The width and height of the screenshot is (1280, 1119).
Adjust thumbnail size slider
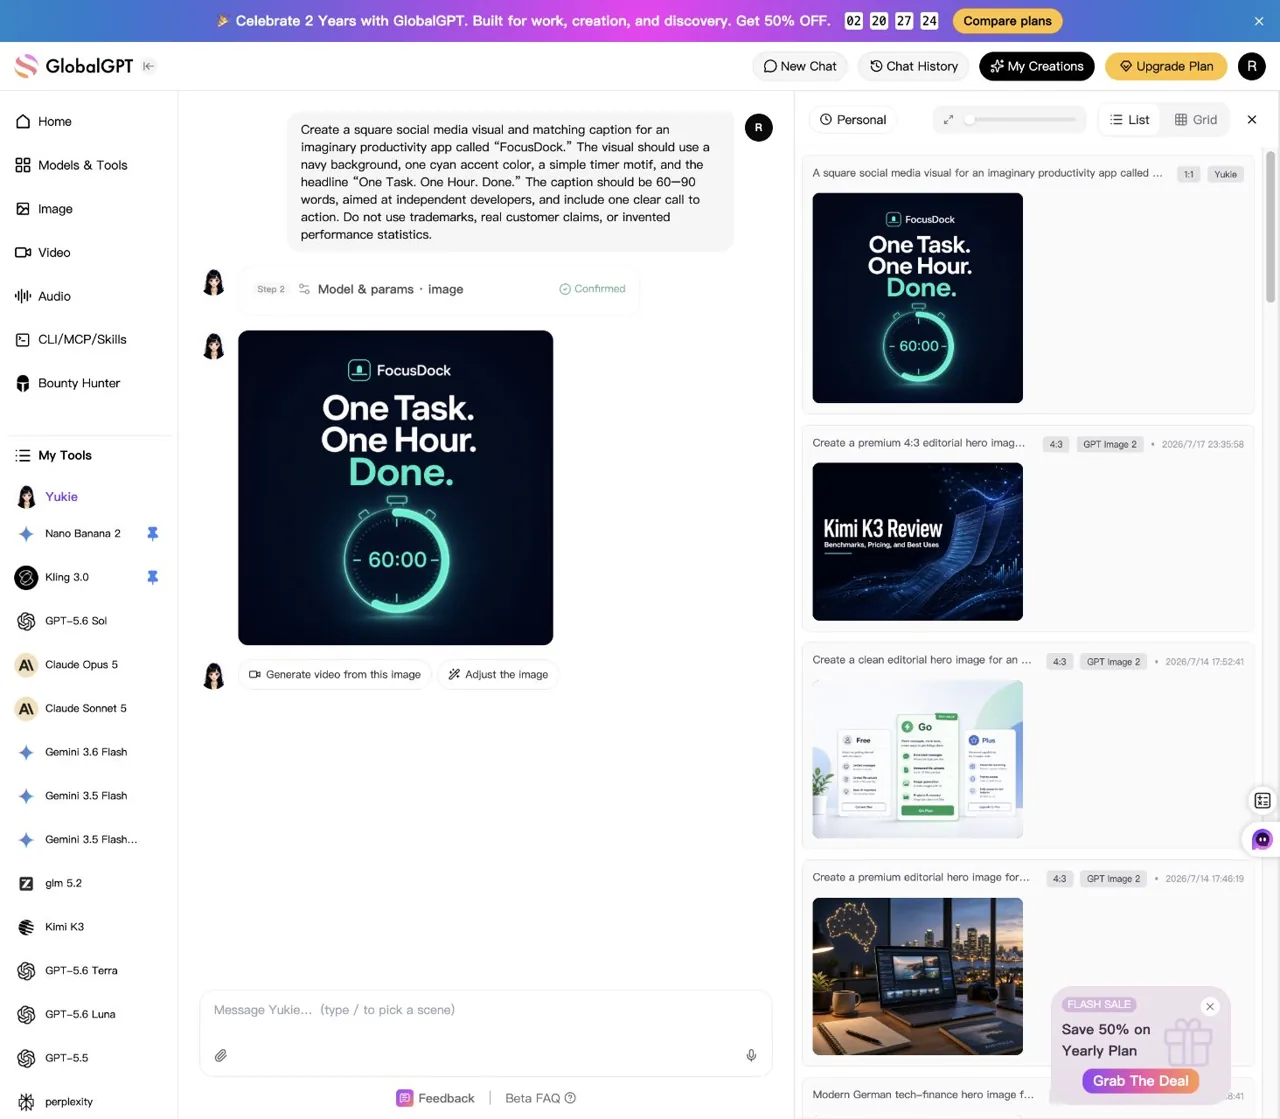1022,120
